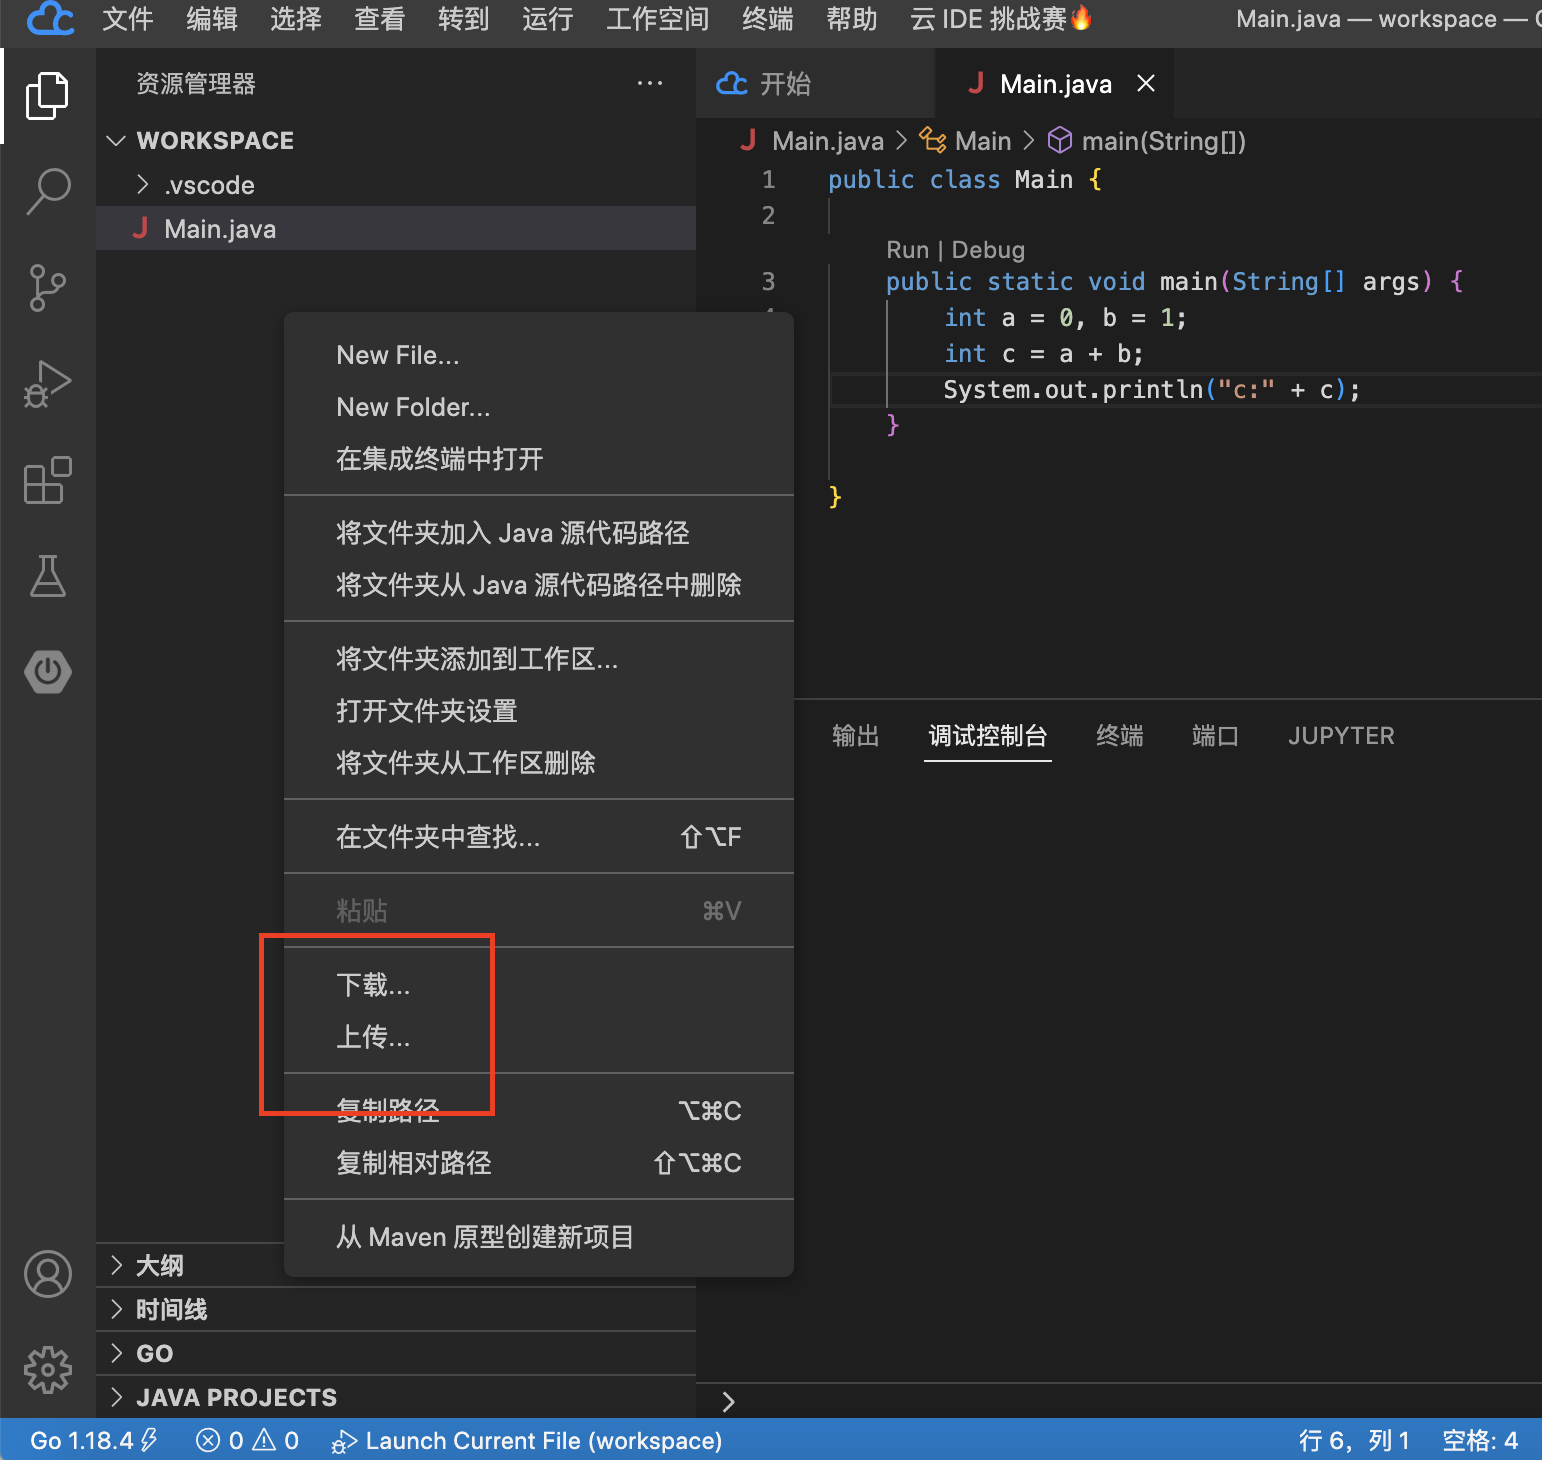Switch to the 终端 panel tab

tap(1120, 736)
